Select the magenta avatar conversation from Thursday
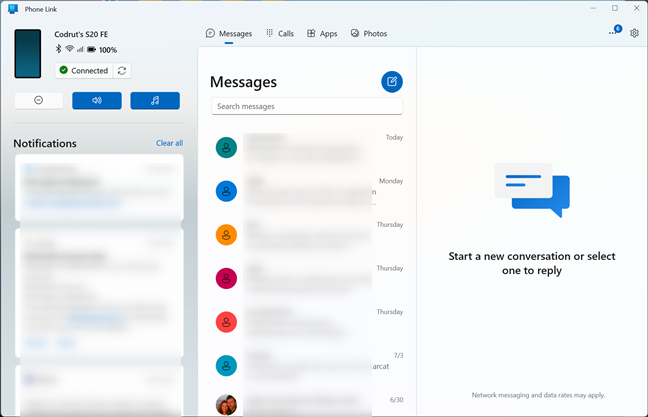The height and width of the screenshot is (417, 648). click(x=309, y=279)
